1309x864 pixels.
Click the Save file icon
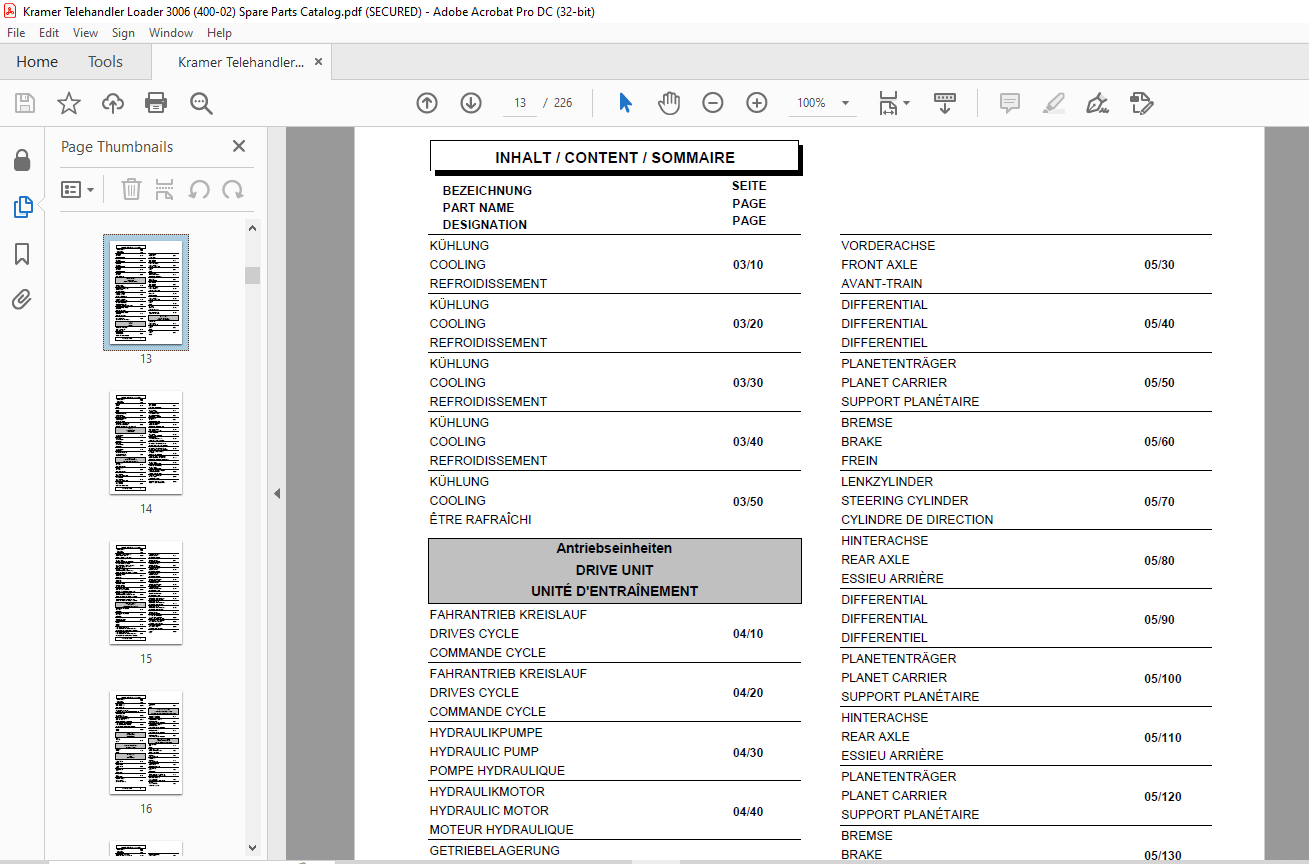[25, 103]
